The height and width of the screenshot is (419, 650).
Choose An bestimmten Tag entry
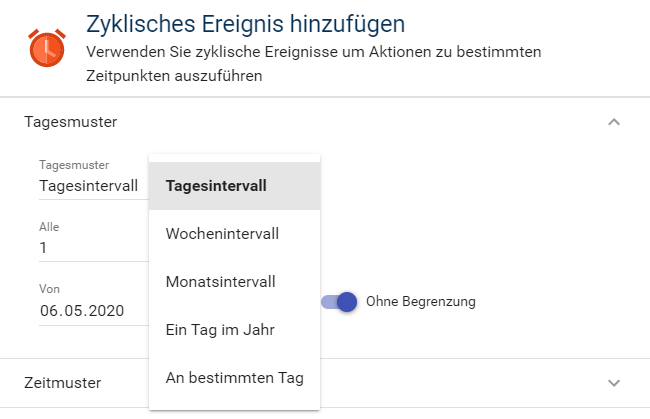pos(234,378)
